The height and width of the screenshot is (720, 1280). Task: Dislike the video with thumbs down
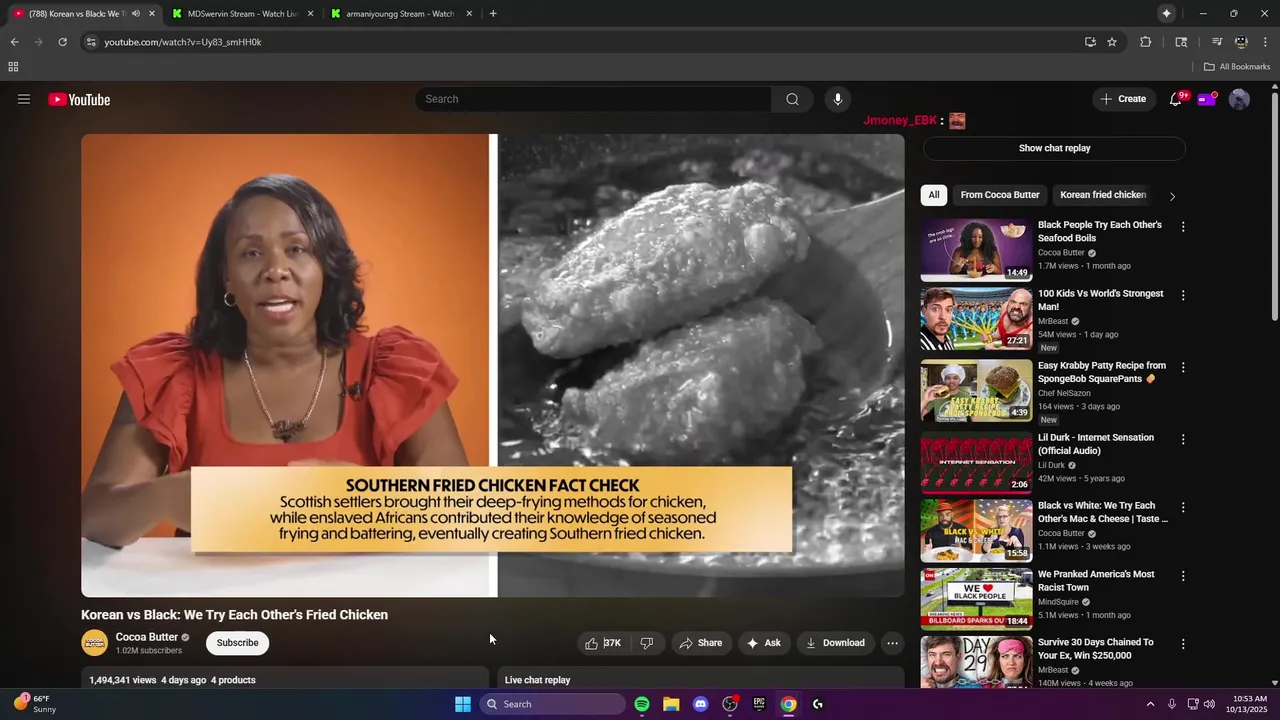pos(647,643)
